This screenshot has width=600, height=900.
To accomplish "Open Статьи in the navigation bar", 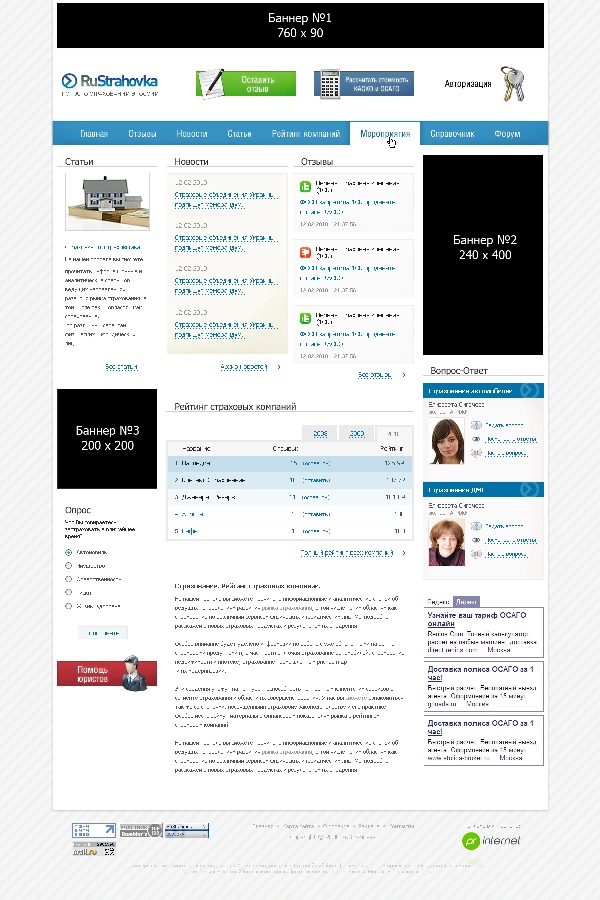I will [239, 134].
